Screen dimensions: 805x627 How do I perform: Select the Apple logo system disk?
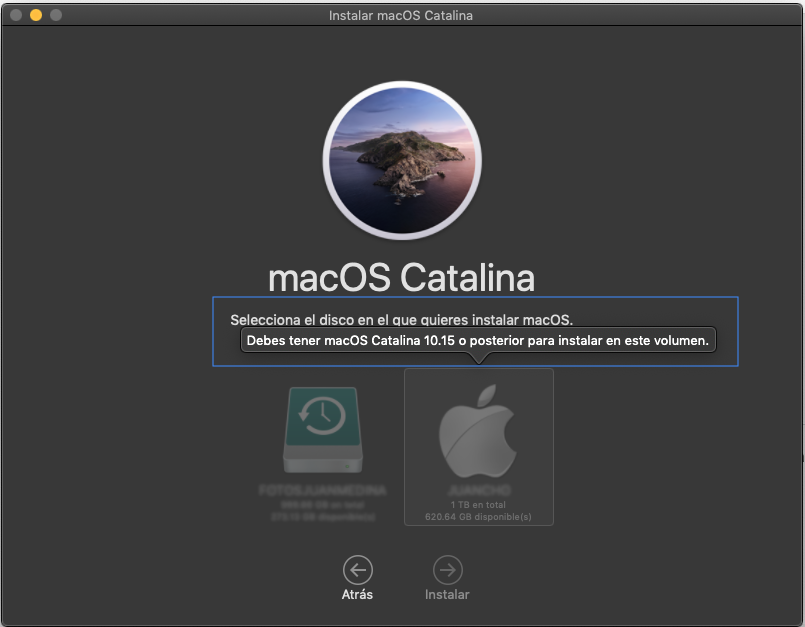point(478,431)
